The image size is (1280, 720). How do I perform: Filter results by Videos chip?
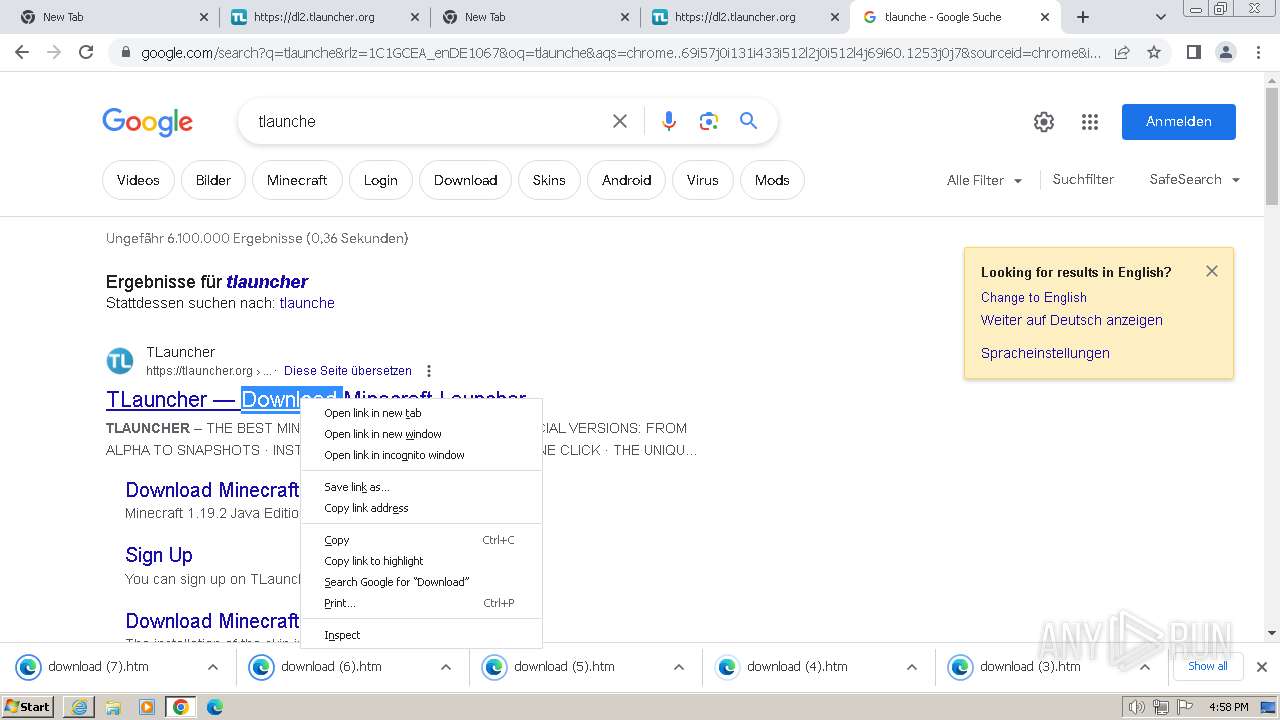[138, 180]
